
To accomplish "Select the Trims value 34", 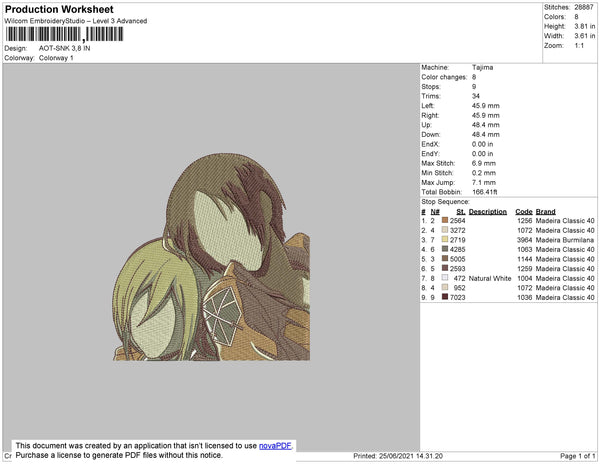I will coord(476,96).
